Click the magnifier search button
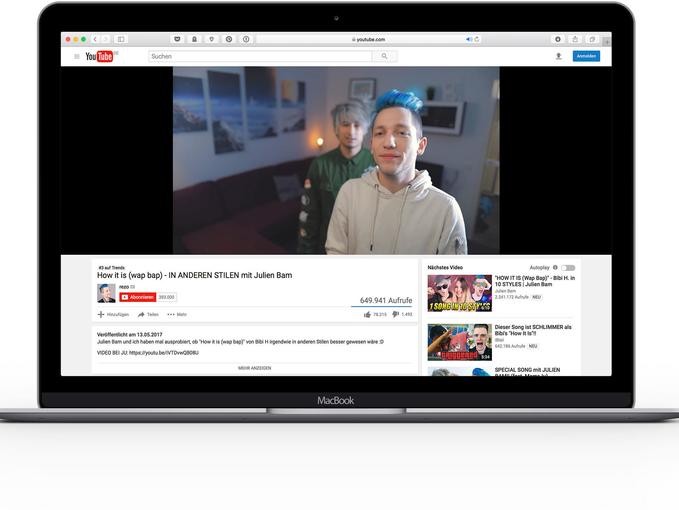Viewport: 679px width, 510px height. coord(384,56)
